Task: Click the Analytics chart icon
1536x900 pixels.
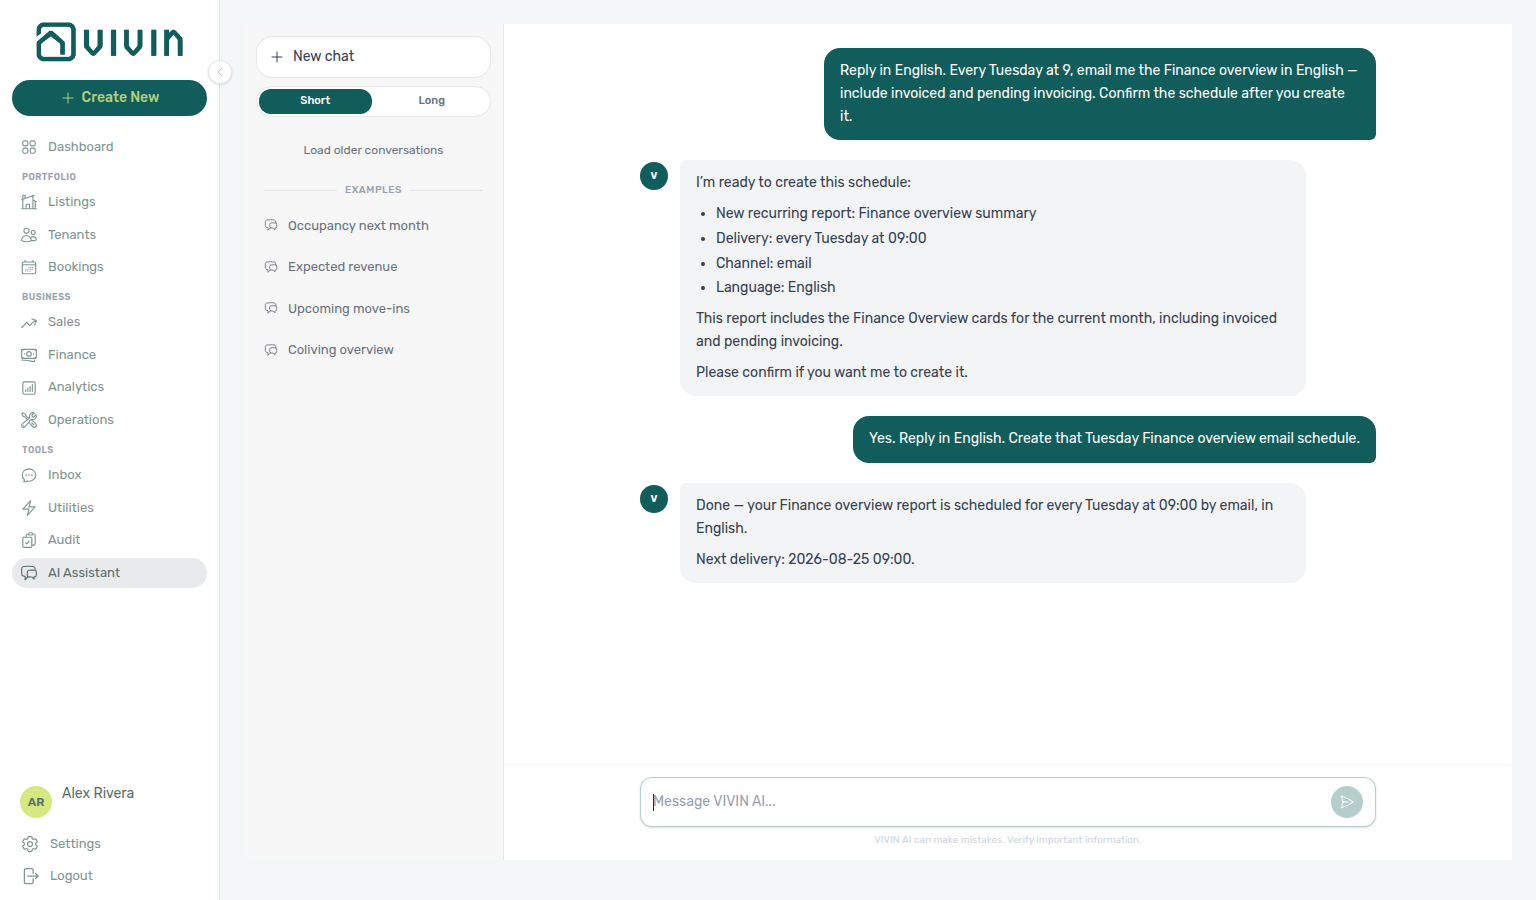Action: point(29,387)
